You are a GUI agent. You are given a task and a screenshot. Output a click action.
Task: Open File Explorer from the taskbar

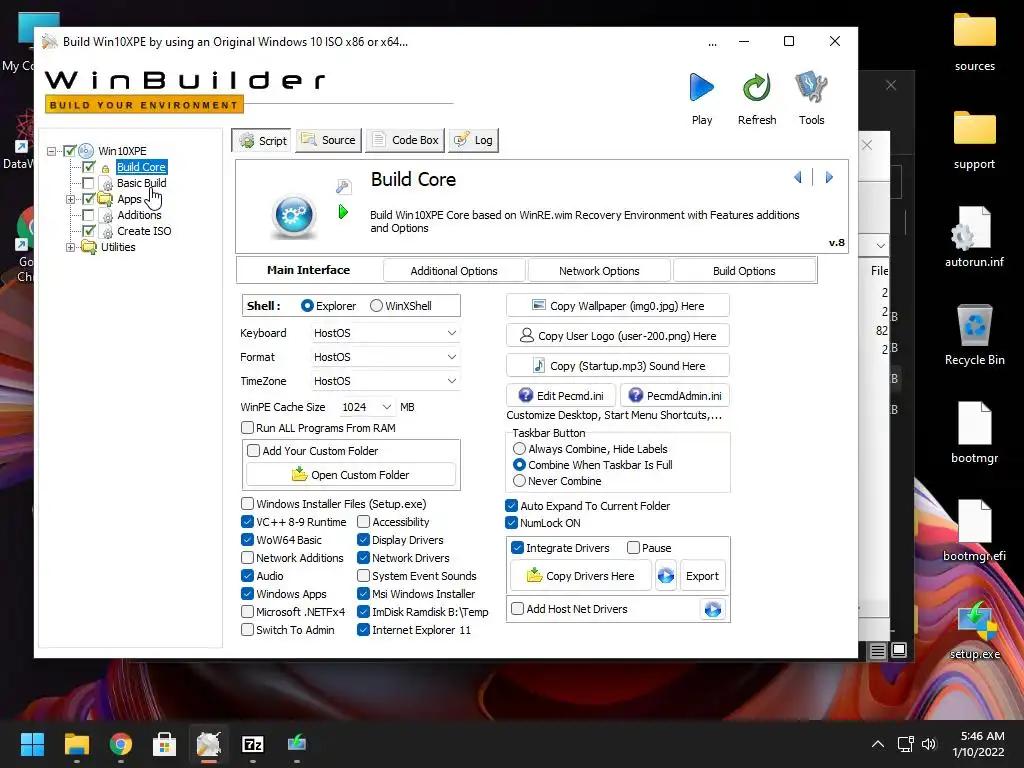coord(76,744)
